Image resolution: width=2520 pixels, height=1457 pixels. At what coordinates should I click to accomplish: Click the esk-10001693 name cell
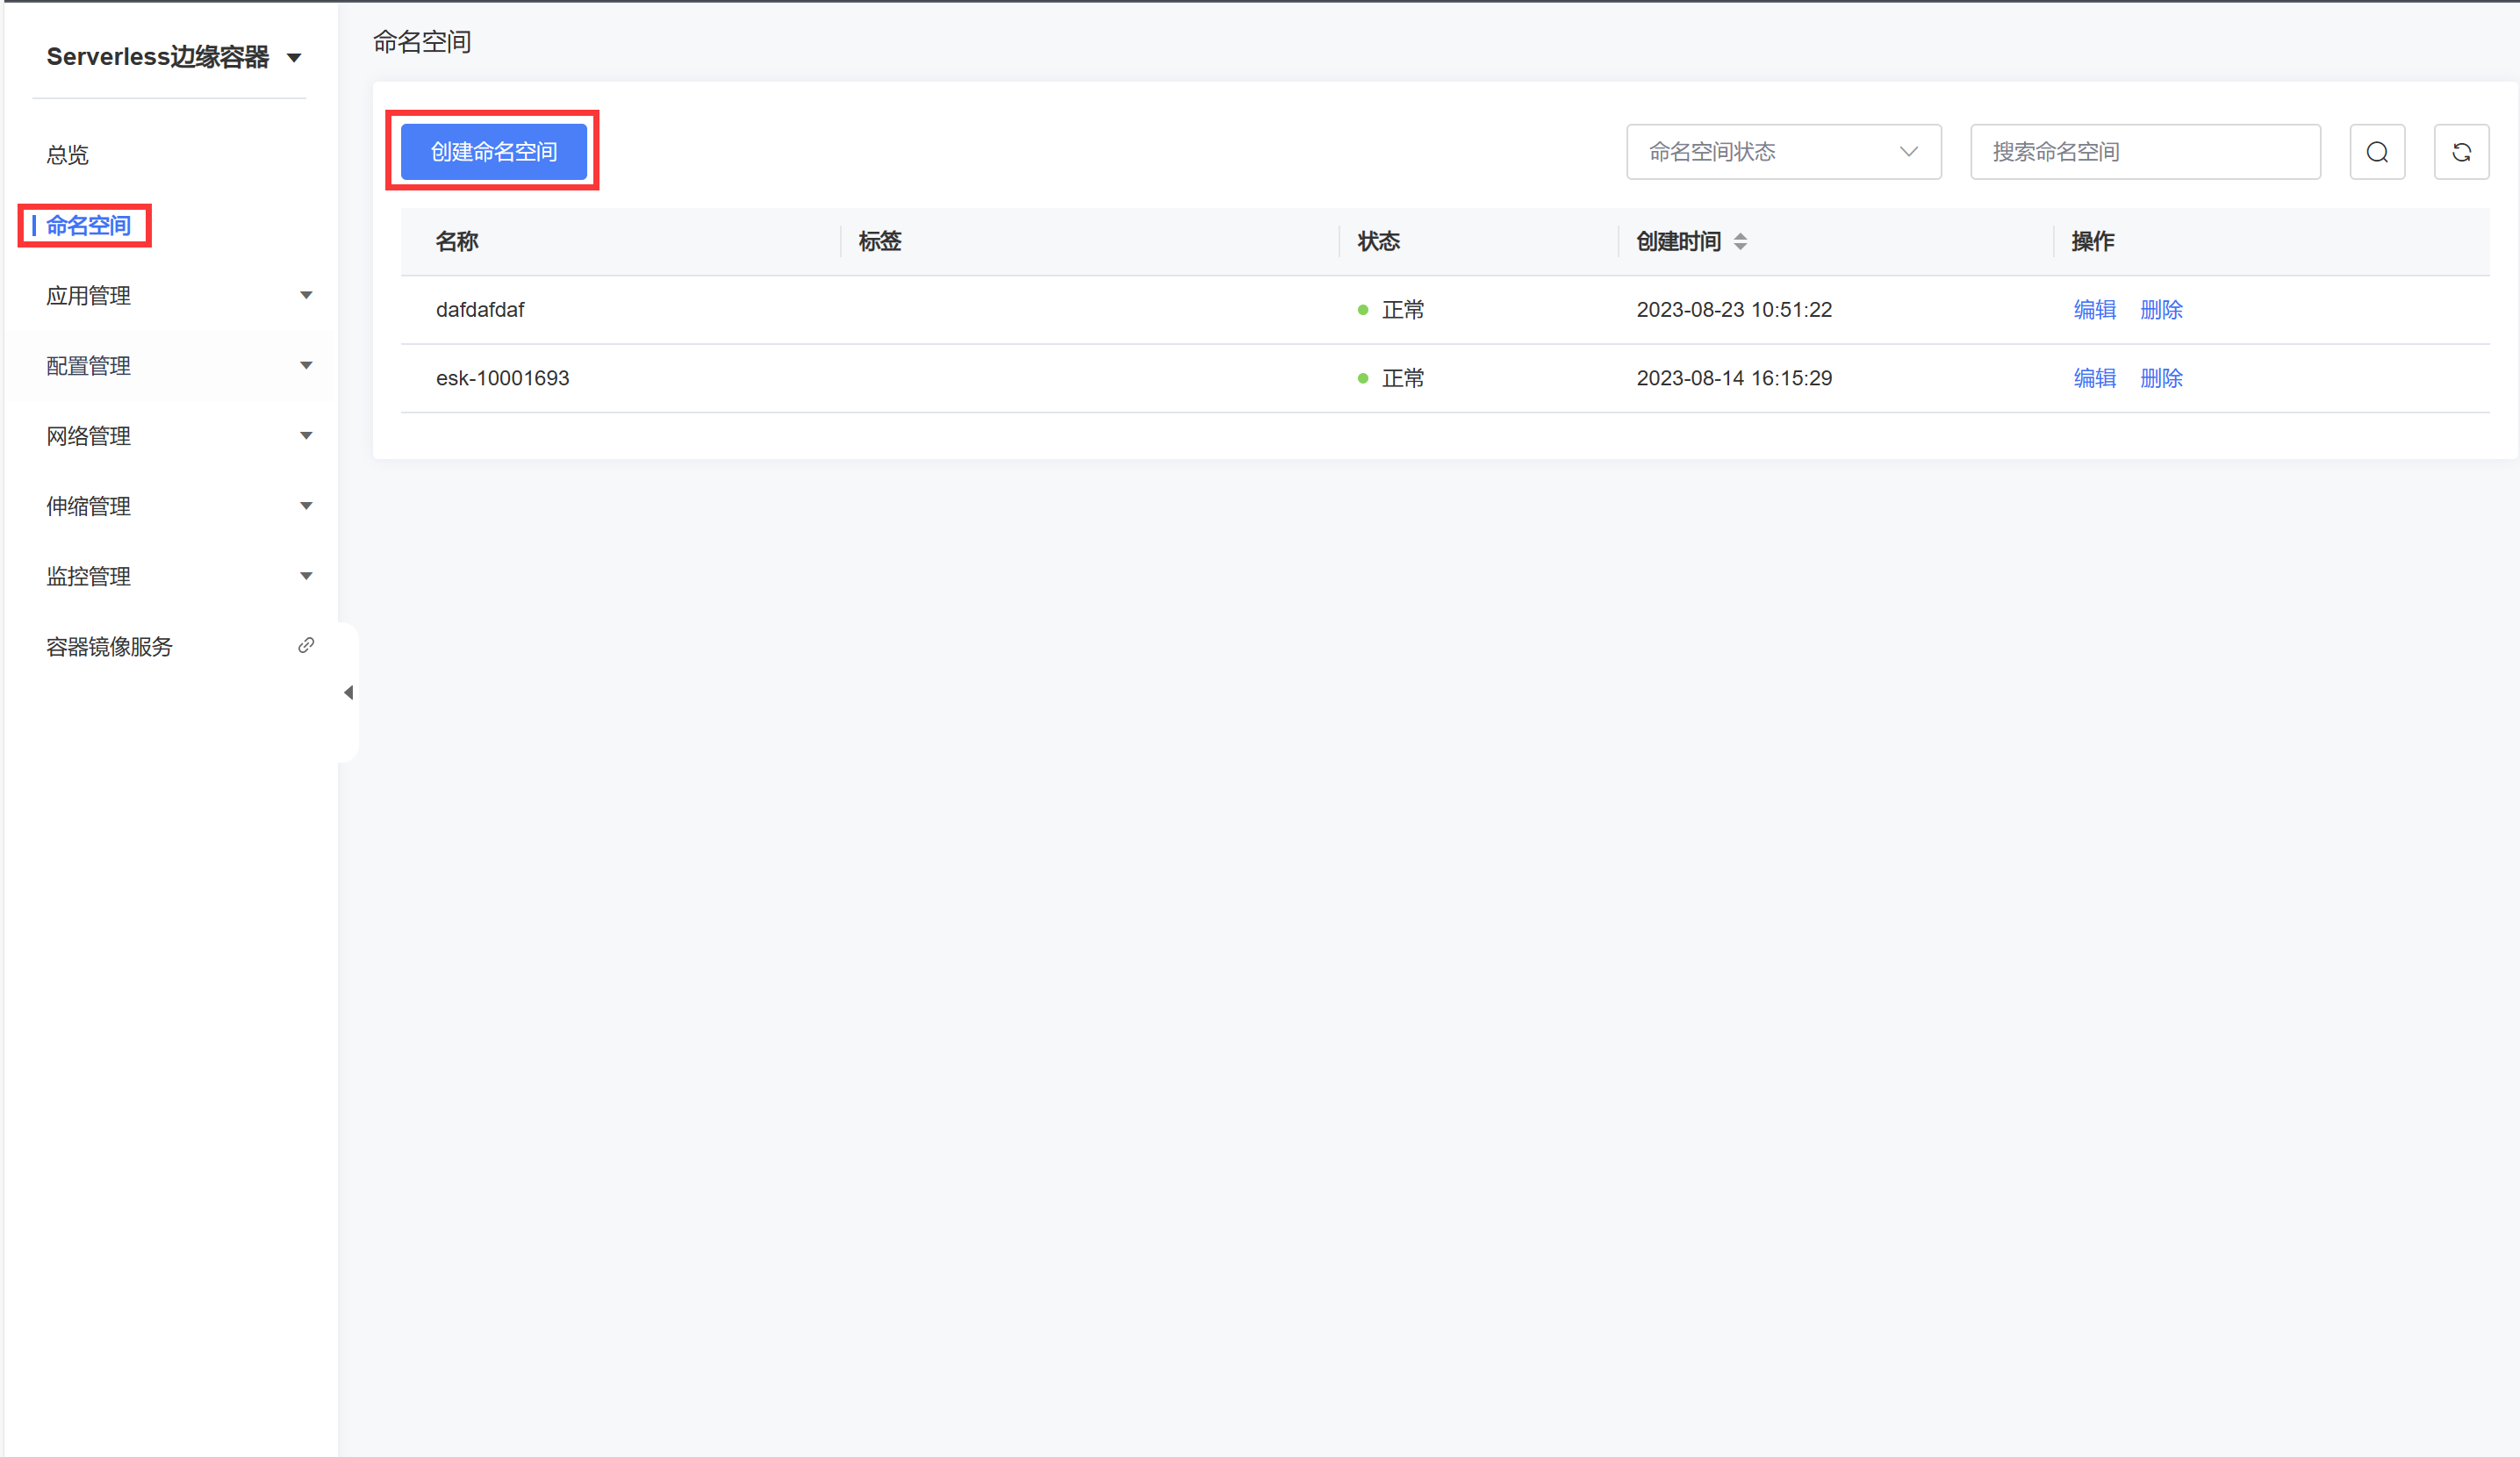502,378
